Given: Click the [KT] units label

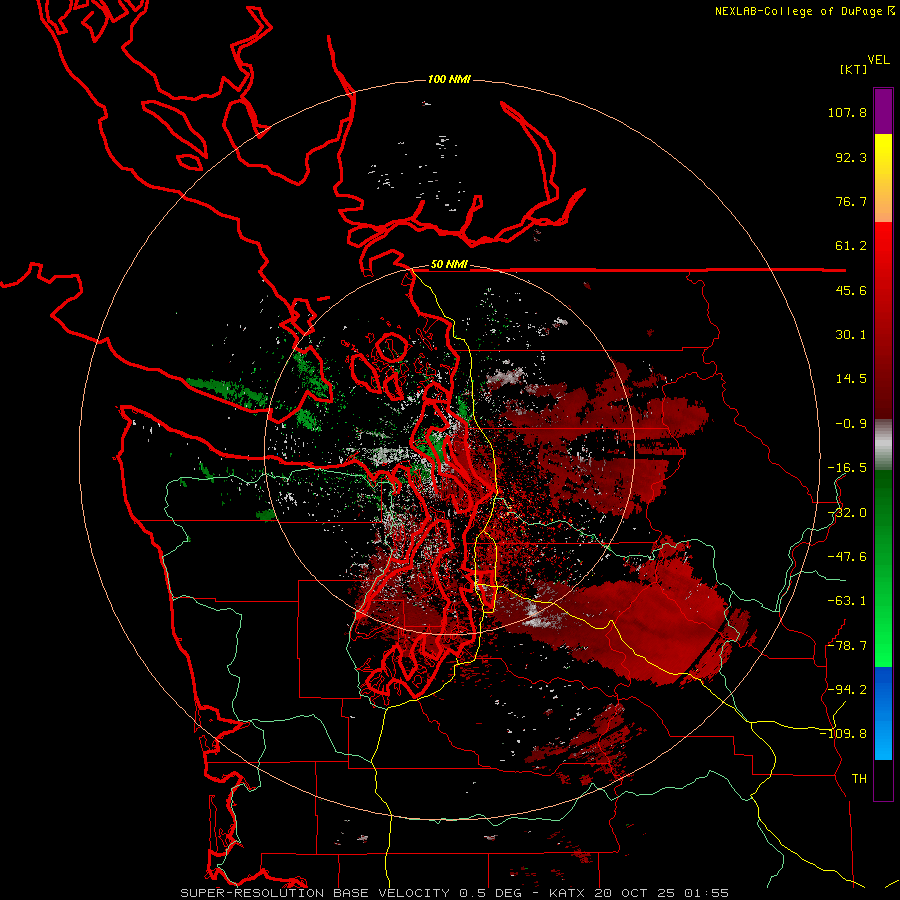Looking at the screenshot, I should [x=854, y=69].
